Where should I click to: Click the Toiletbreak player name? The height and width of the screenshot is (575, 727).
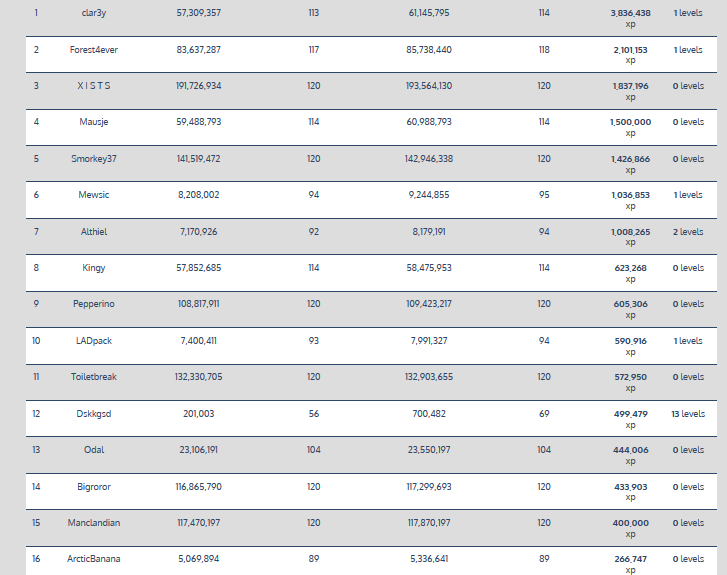(94, 377)
